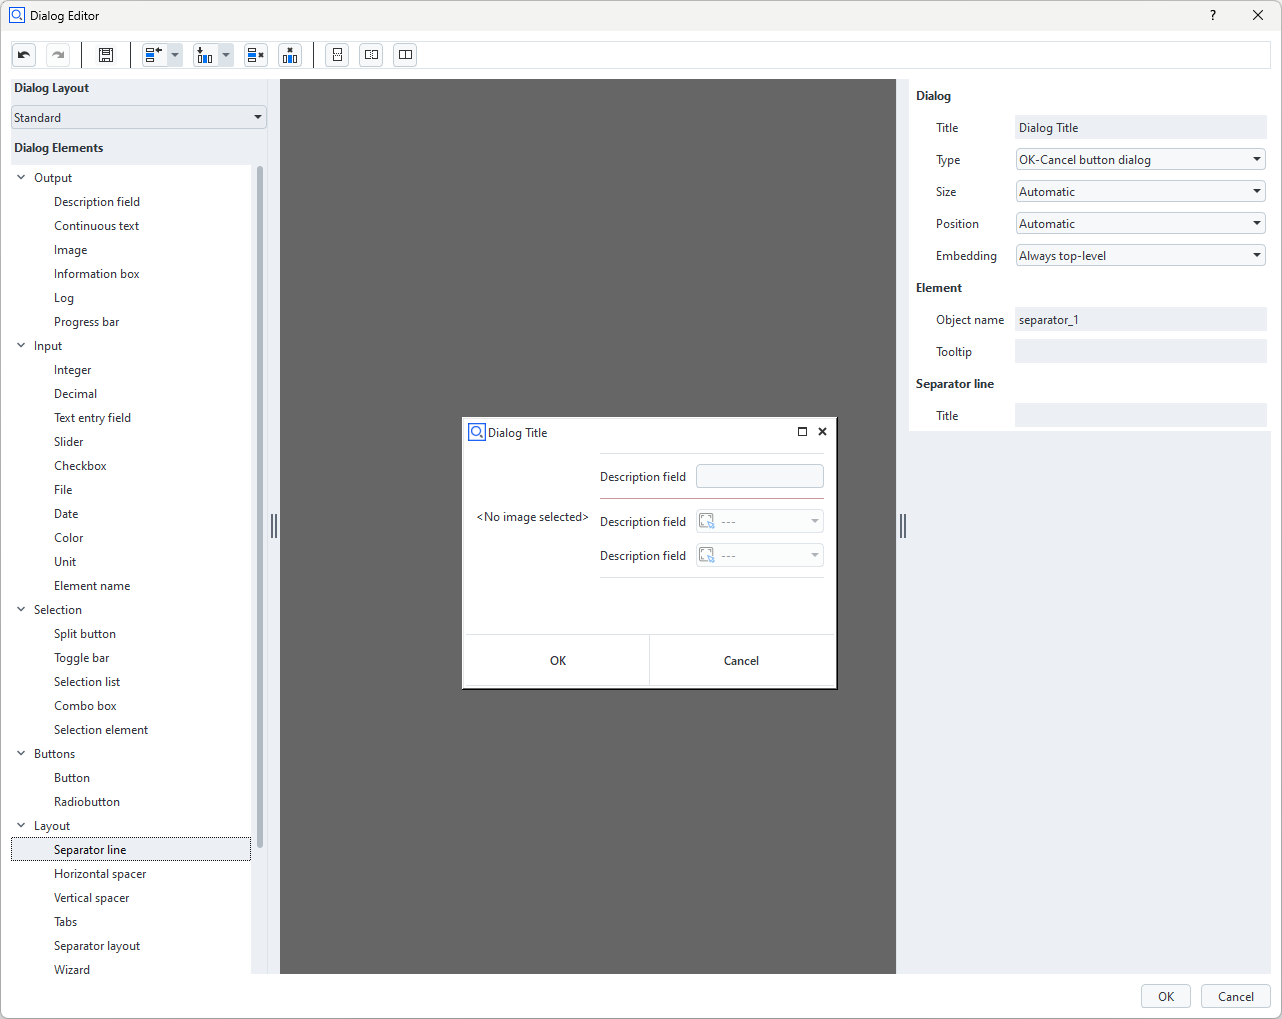This screenshot has height=1019, width=1282.
Task: Select Toggle bar element
Action: [x=82, y=657]
